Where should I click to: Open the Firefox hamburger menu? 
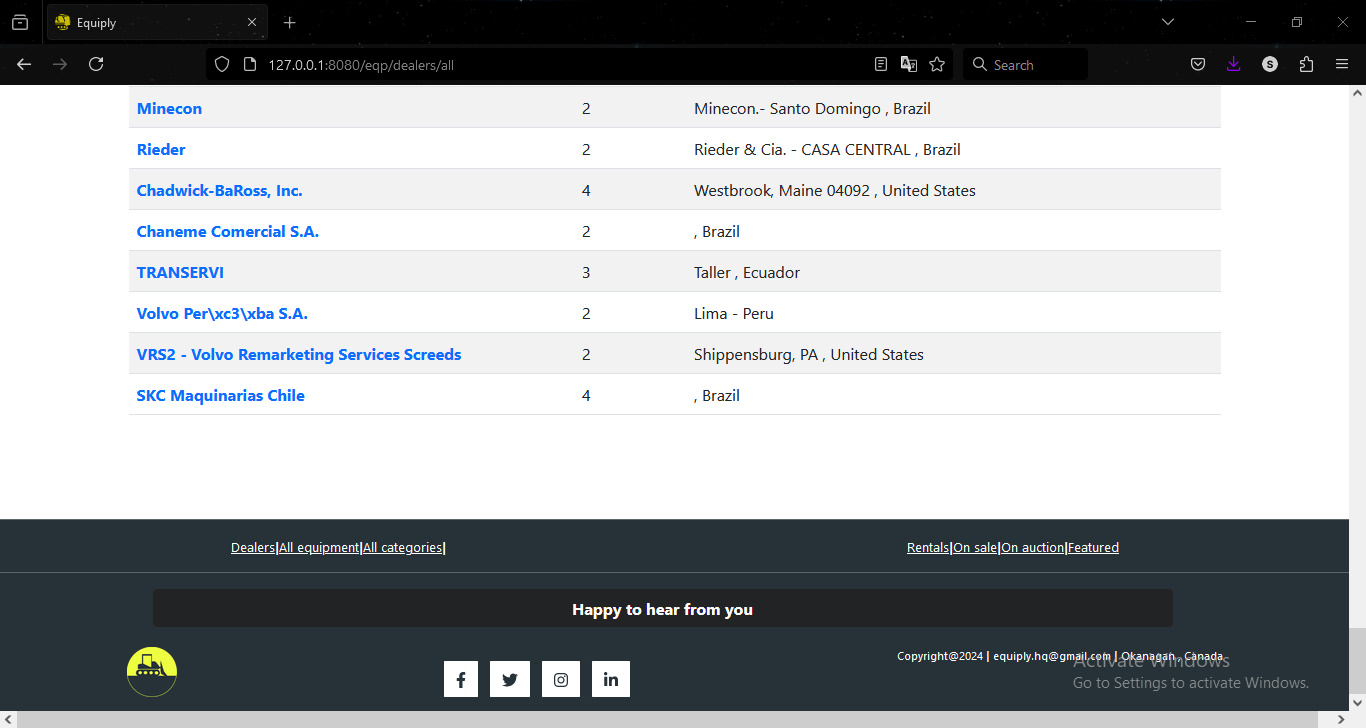1342,64
